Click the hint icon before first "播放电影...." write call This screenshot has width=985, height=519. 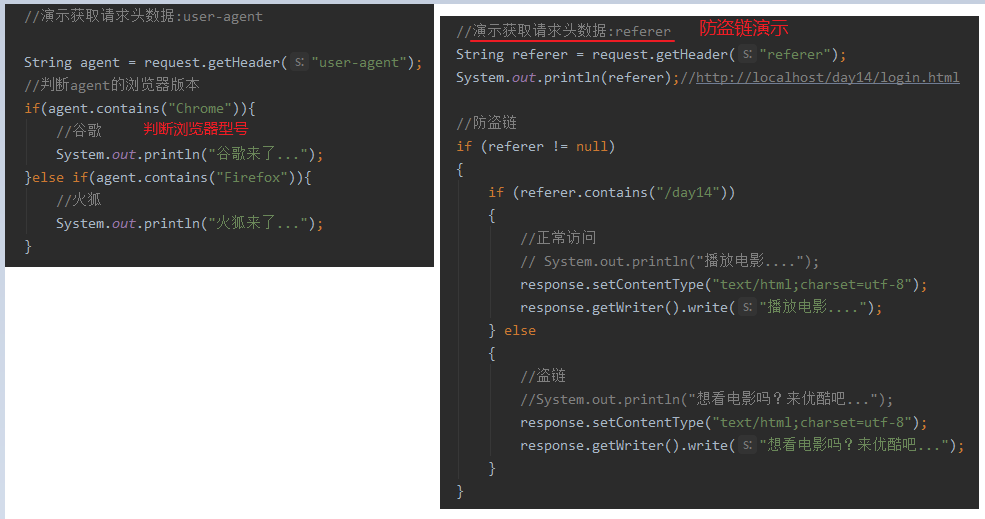(x=747, y=307)
